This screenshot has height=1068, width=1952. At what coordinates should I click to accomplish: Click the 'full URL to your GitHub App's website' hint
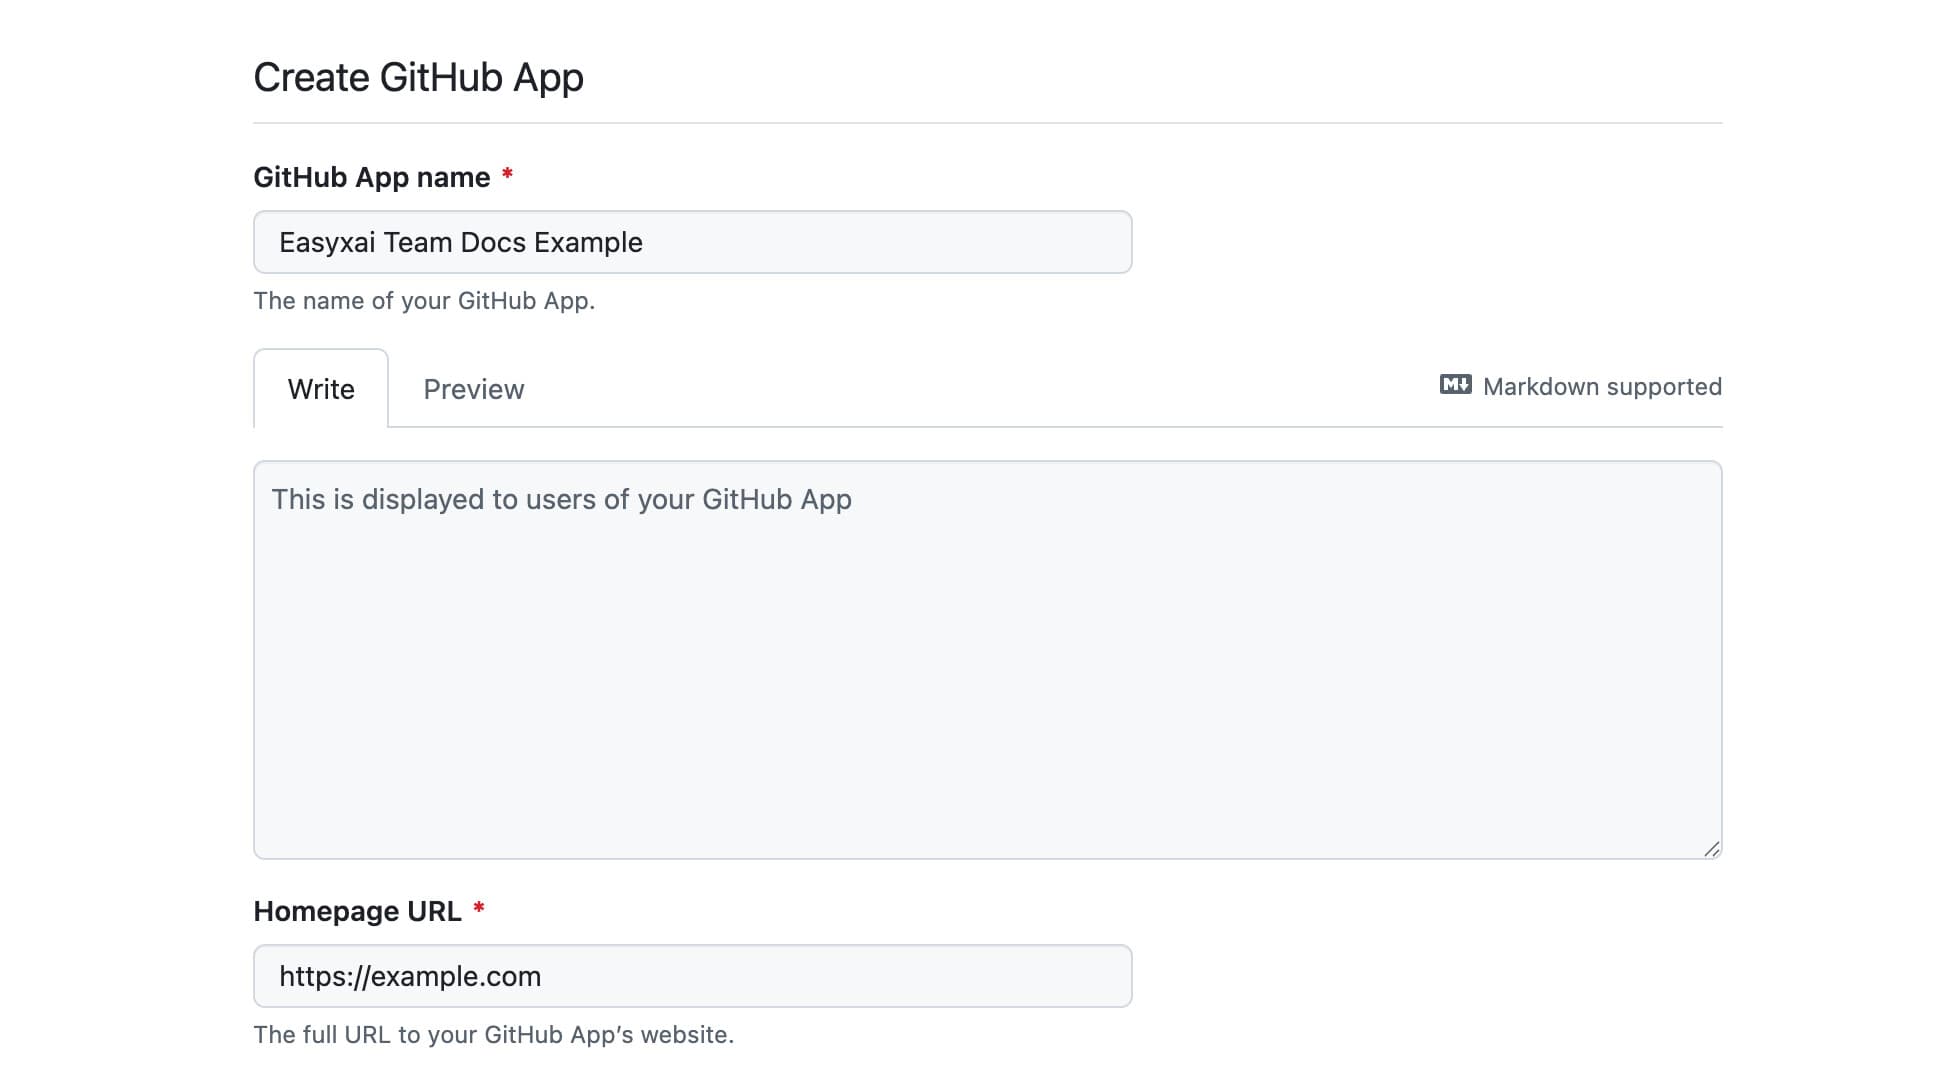point(494,1035)
